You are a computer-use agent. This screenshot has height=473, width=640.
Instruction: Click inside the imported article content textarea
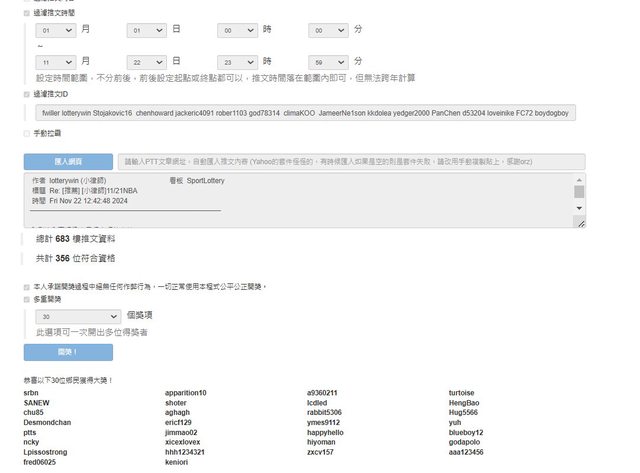point(300,200)
